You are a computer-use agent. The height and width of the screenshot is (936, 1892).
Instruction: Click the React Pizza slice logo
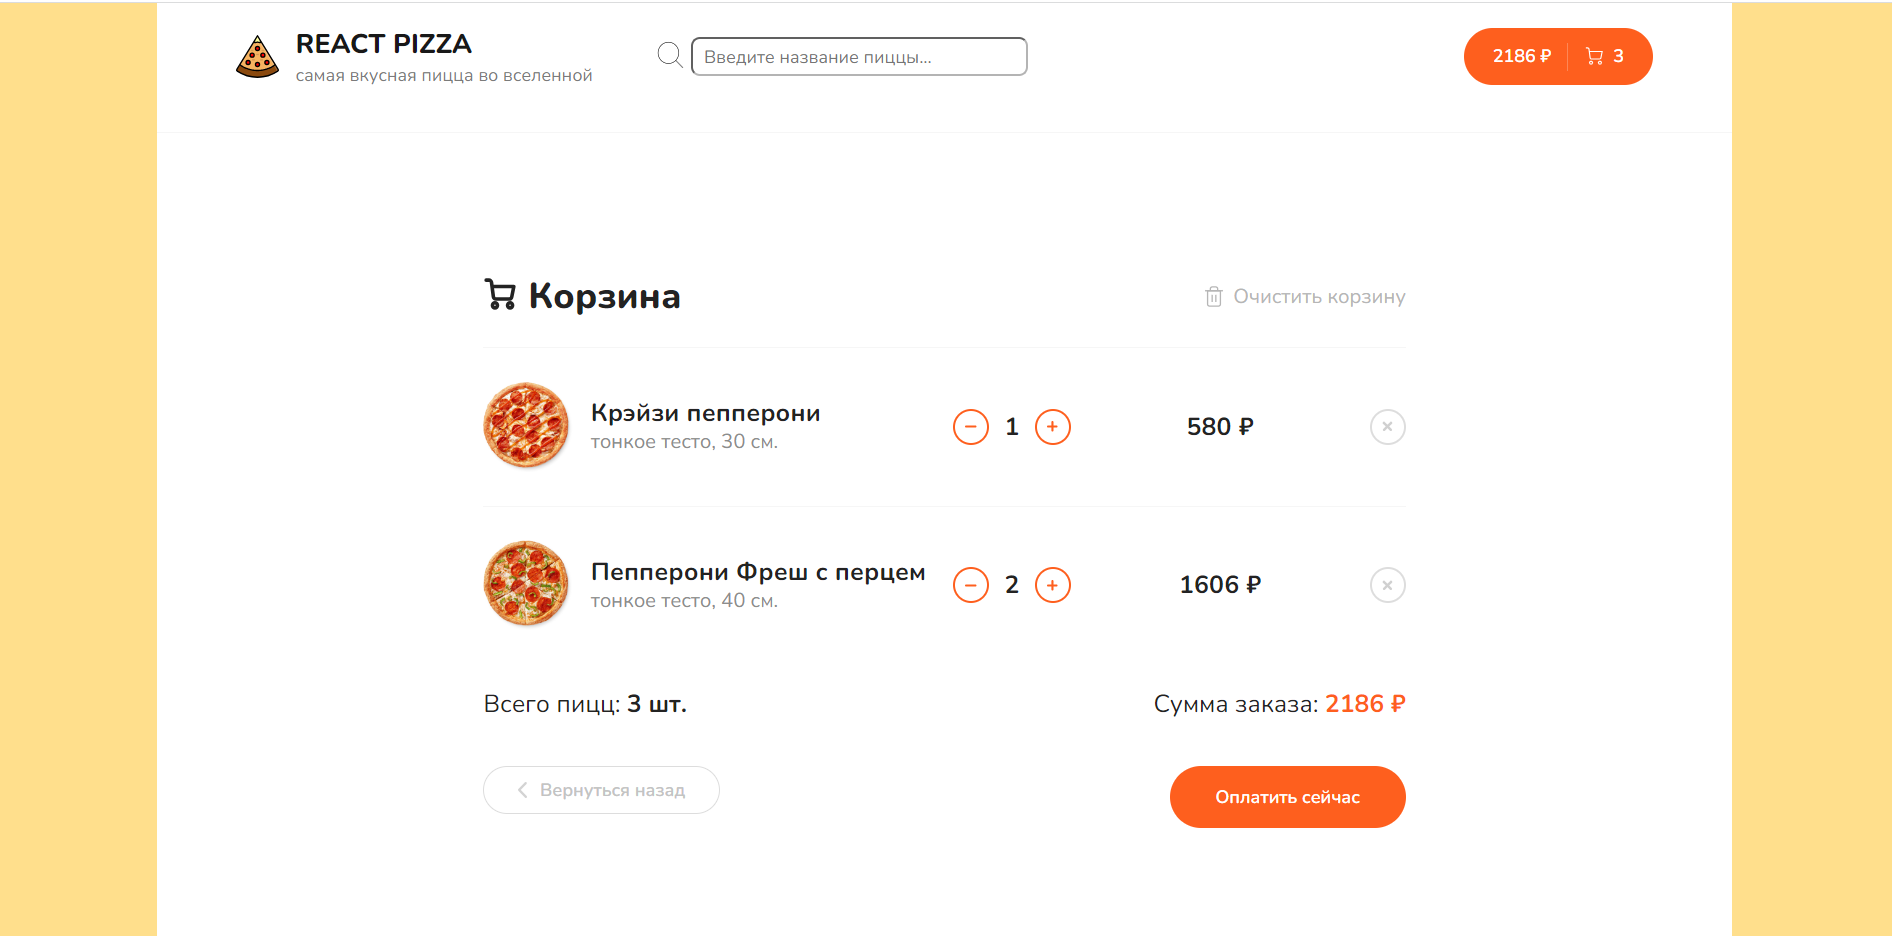[x=257, y=57]
